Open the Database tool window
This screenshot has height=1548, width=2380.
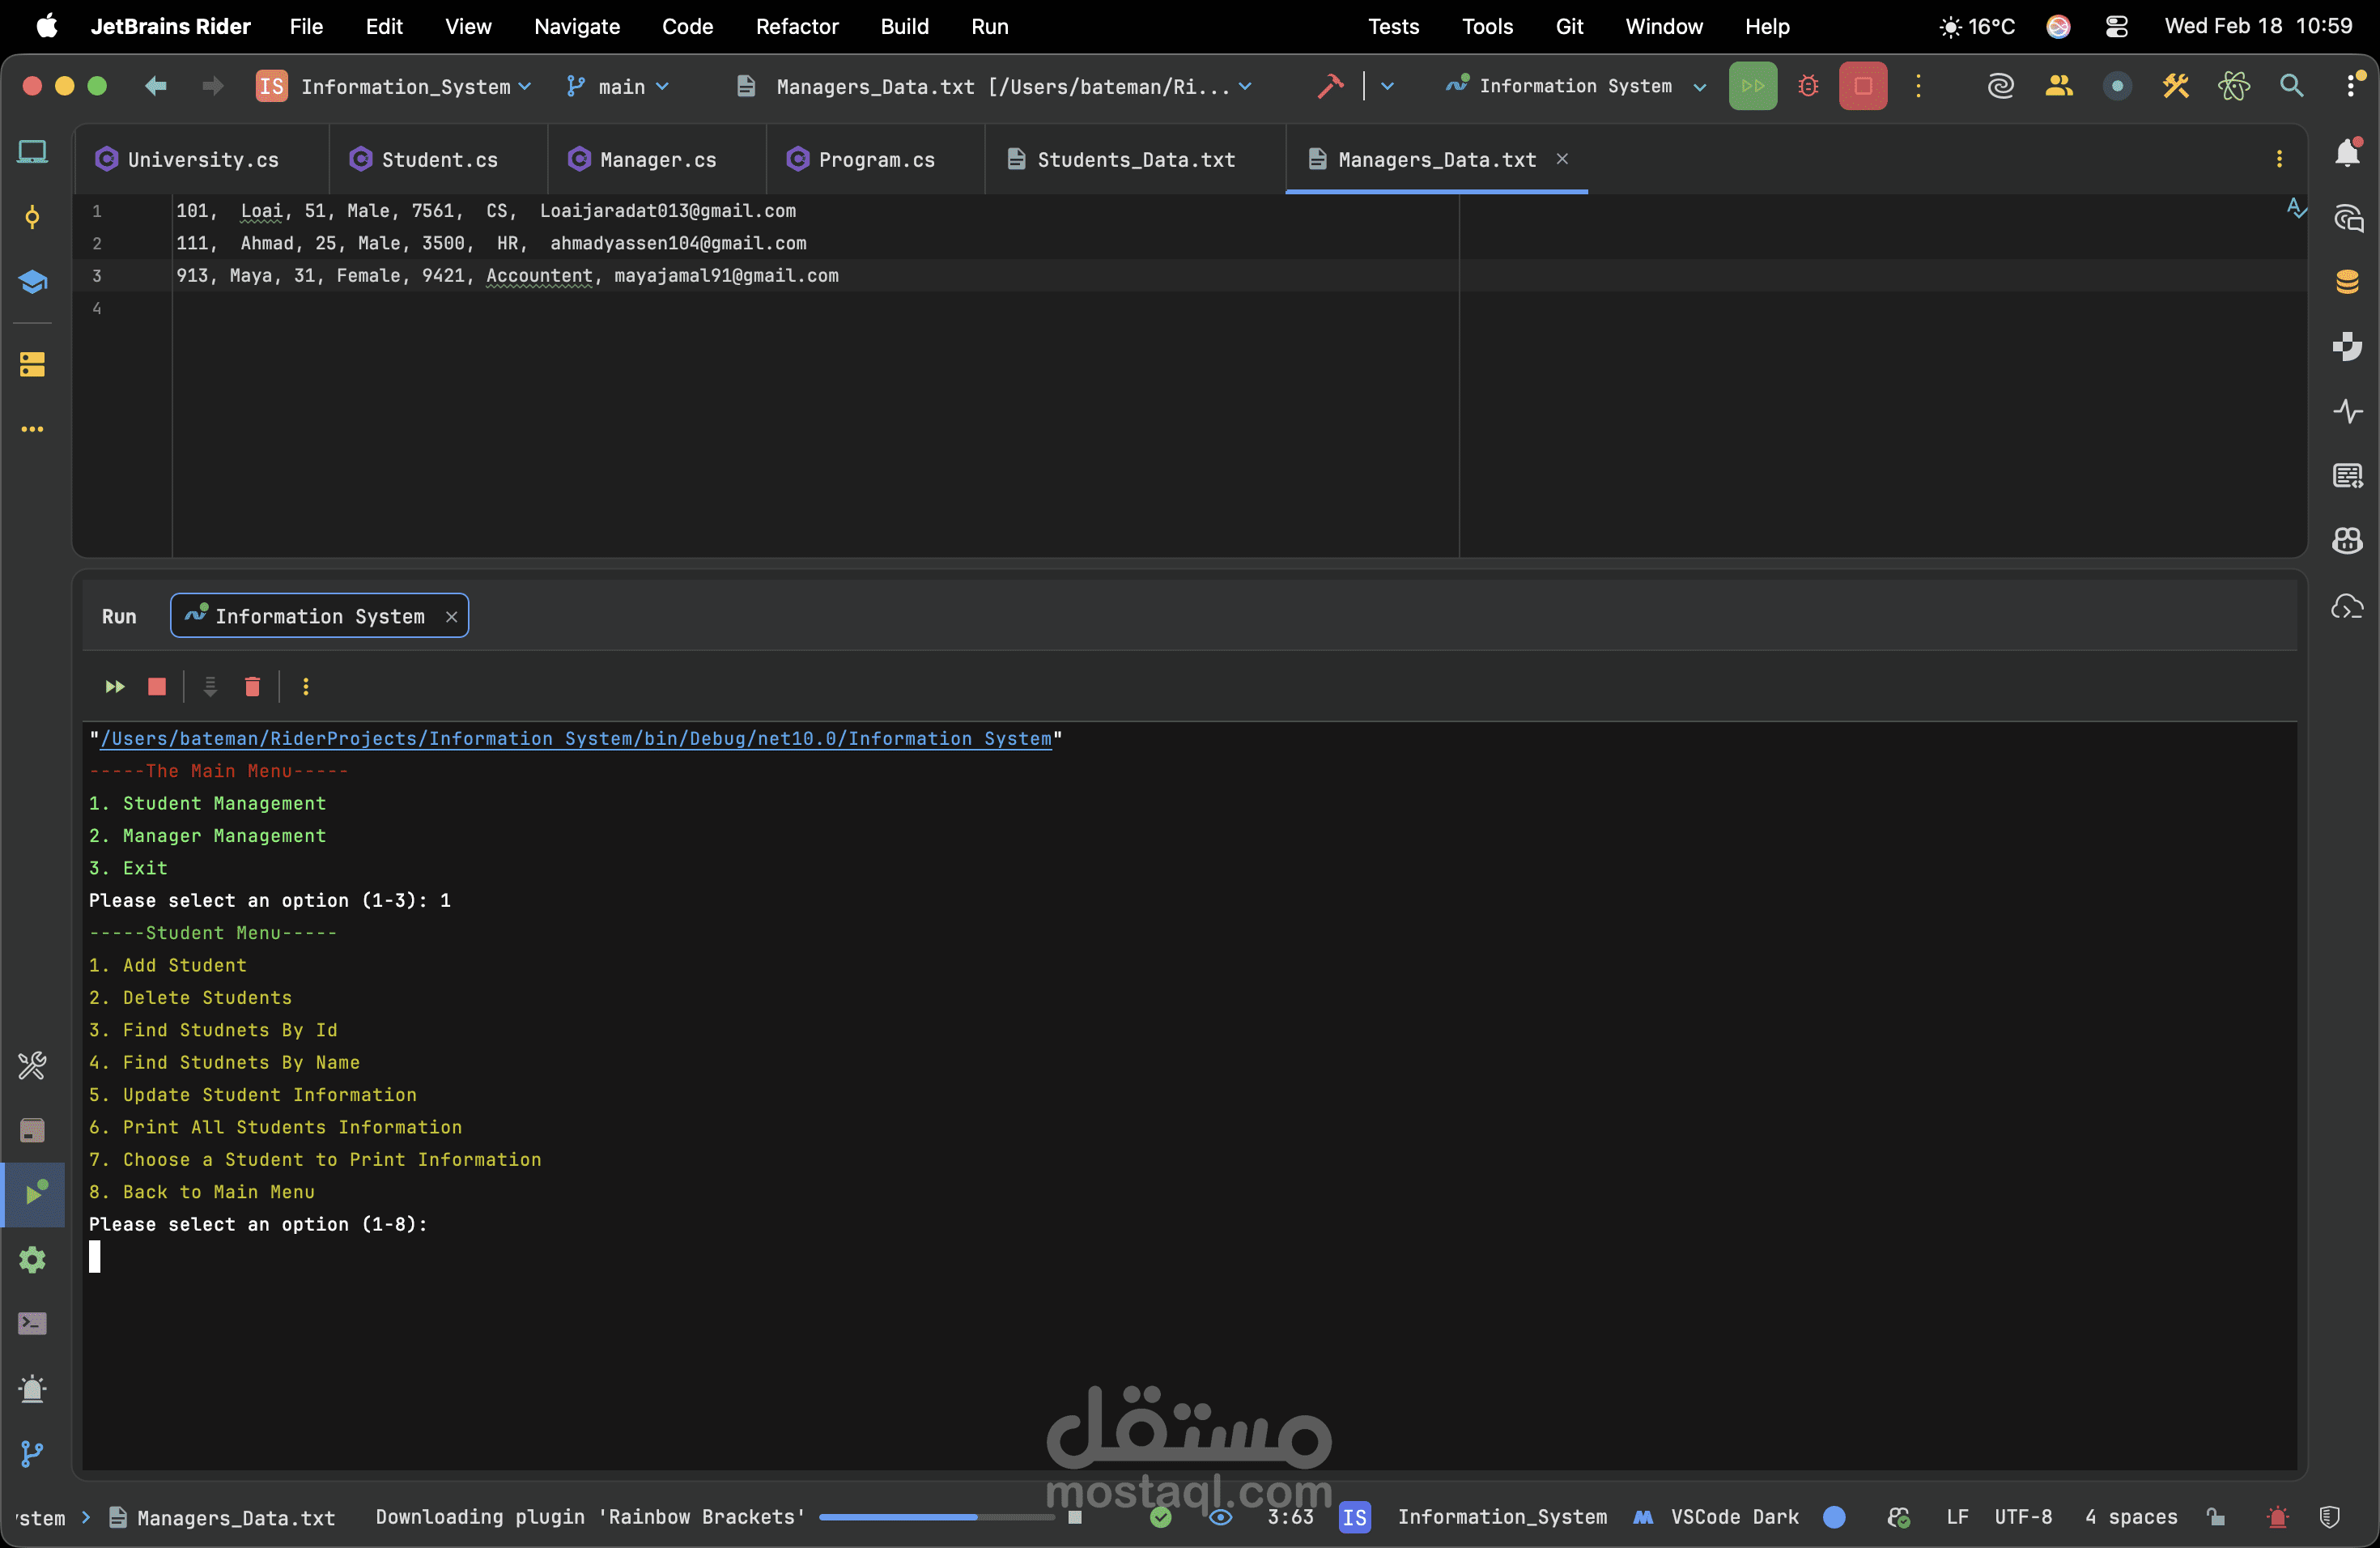coord(2347,282)
